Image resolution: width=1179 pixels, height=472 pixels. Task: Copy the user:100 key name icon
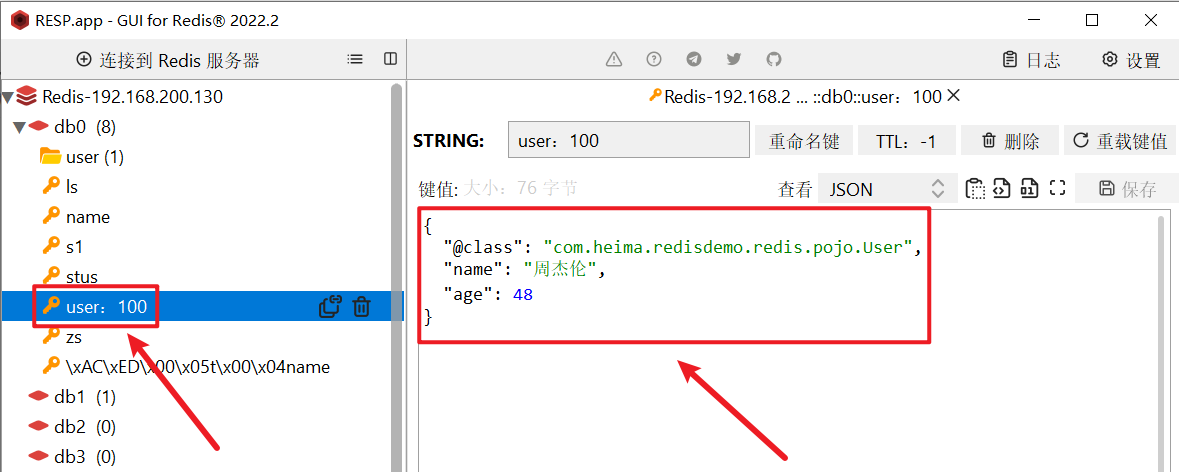[x=330, y=306]
